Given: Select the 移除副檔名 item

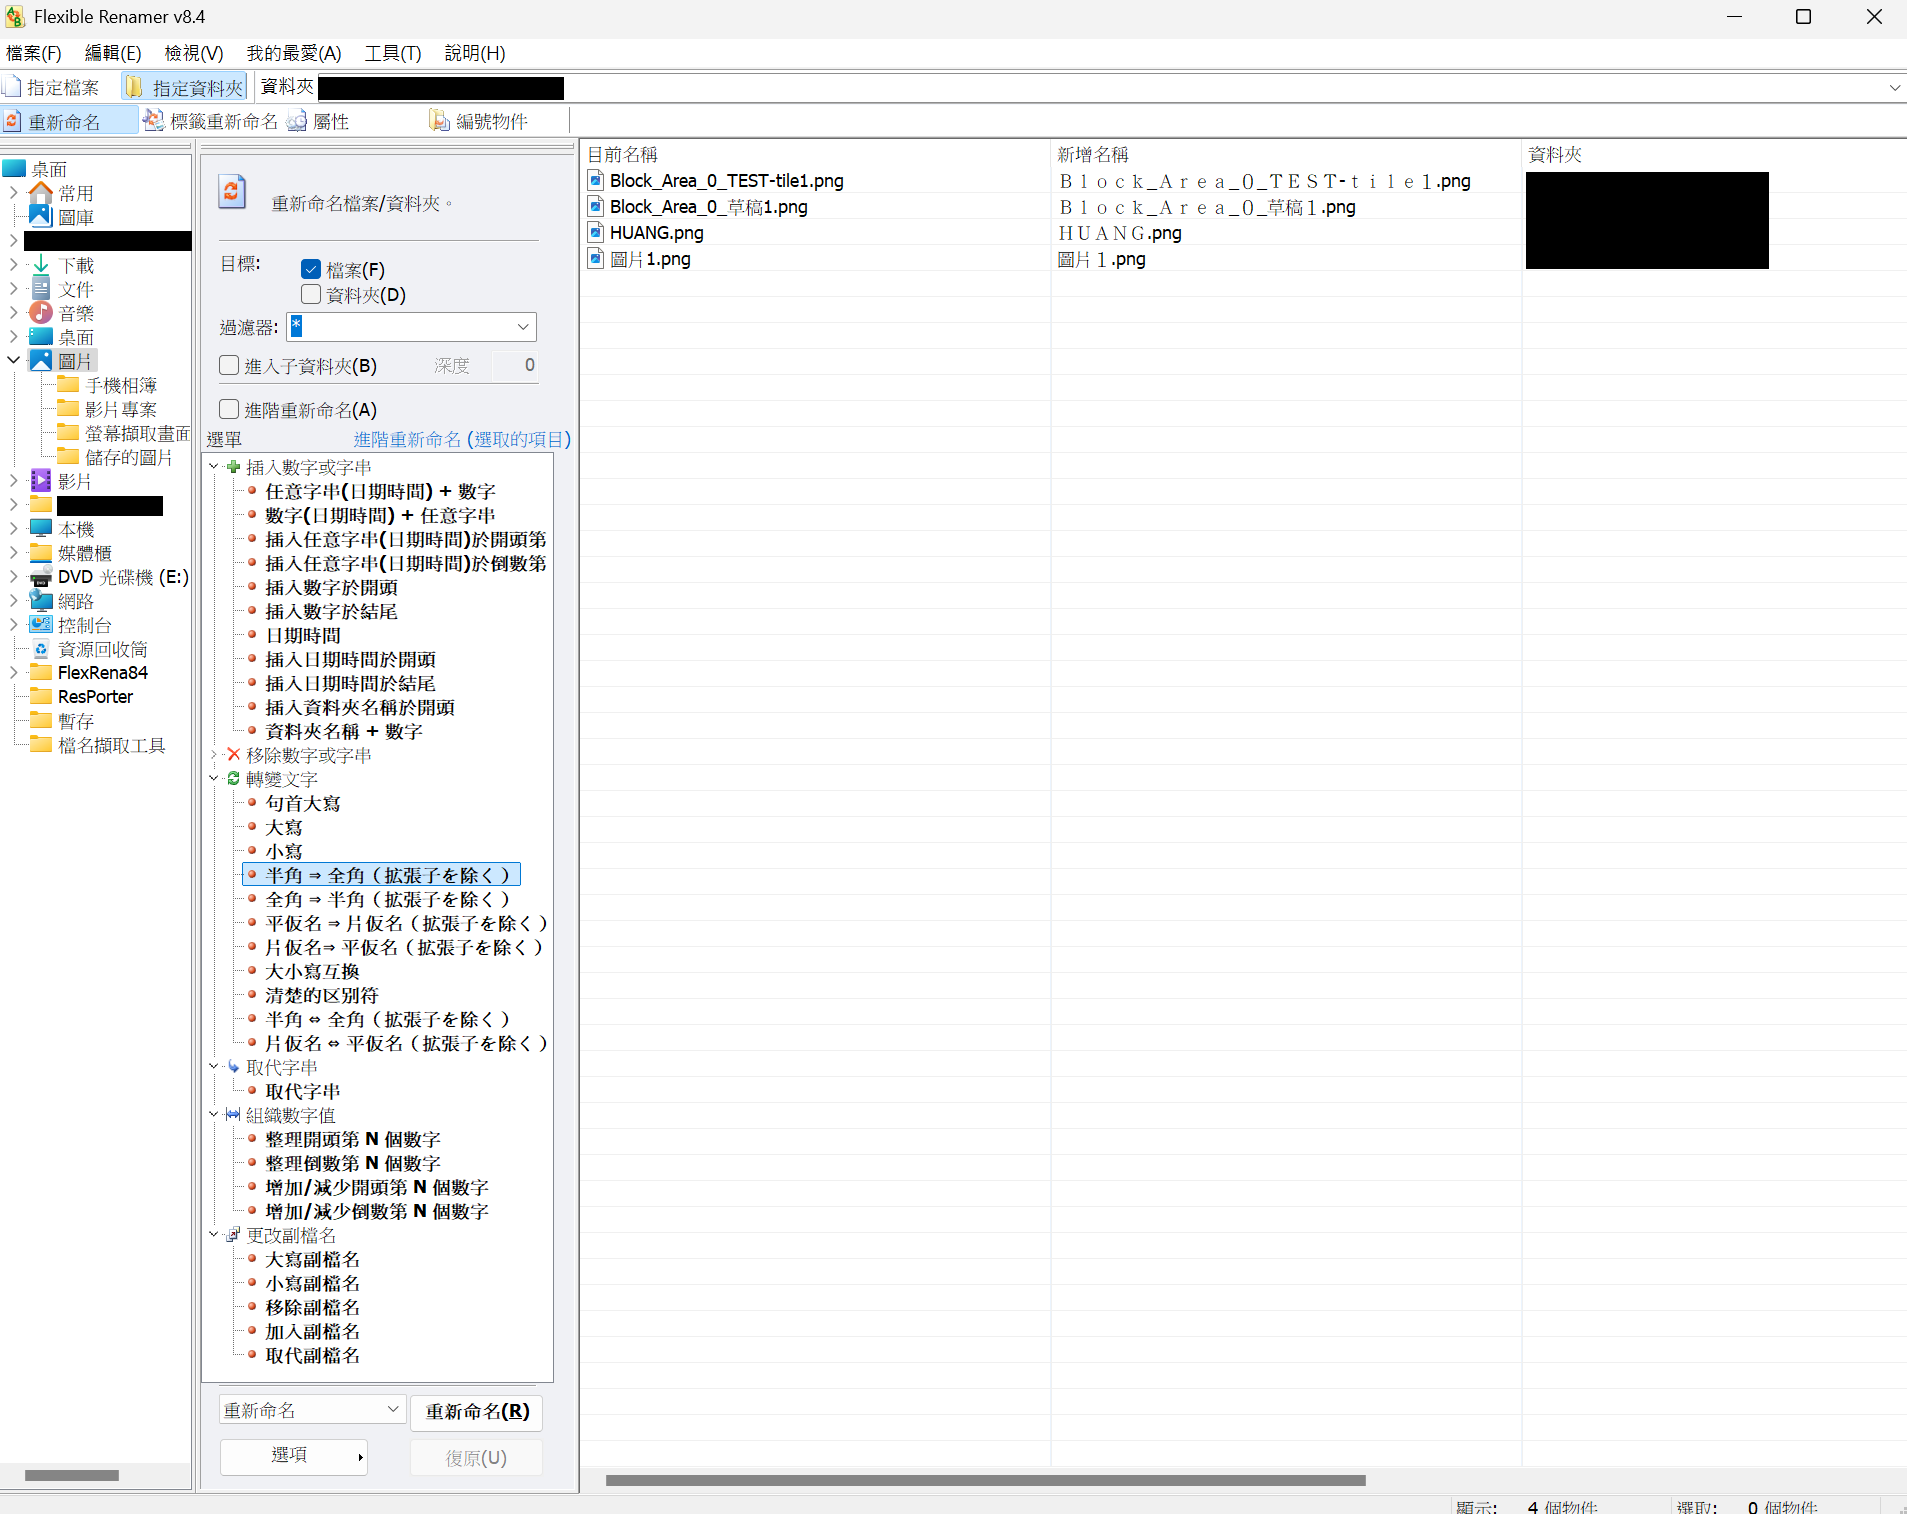Looking at the screenshot, I should pos(312,1307).
